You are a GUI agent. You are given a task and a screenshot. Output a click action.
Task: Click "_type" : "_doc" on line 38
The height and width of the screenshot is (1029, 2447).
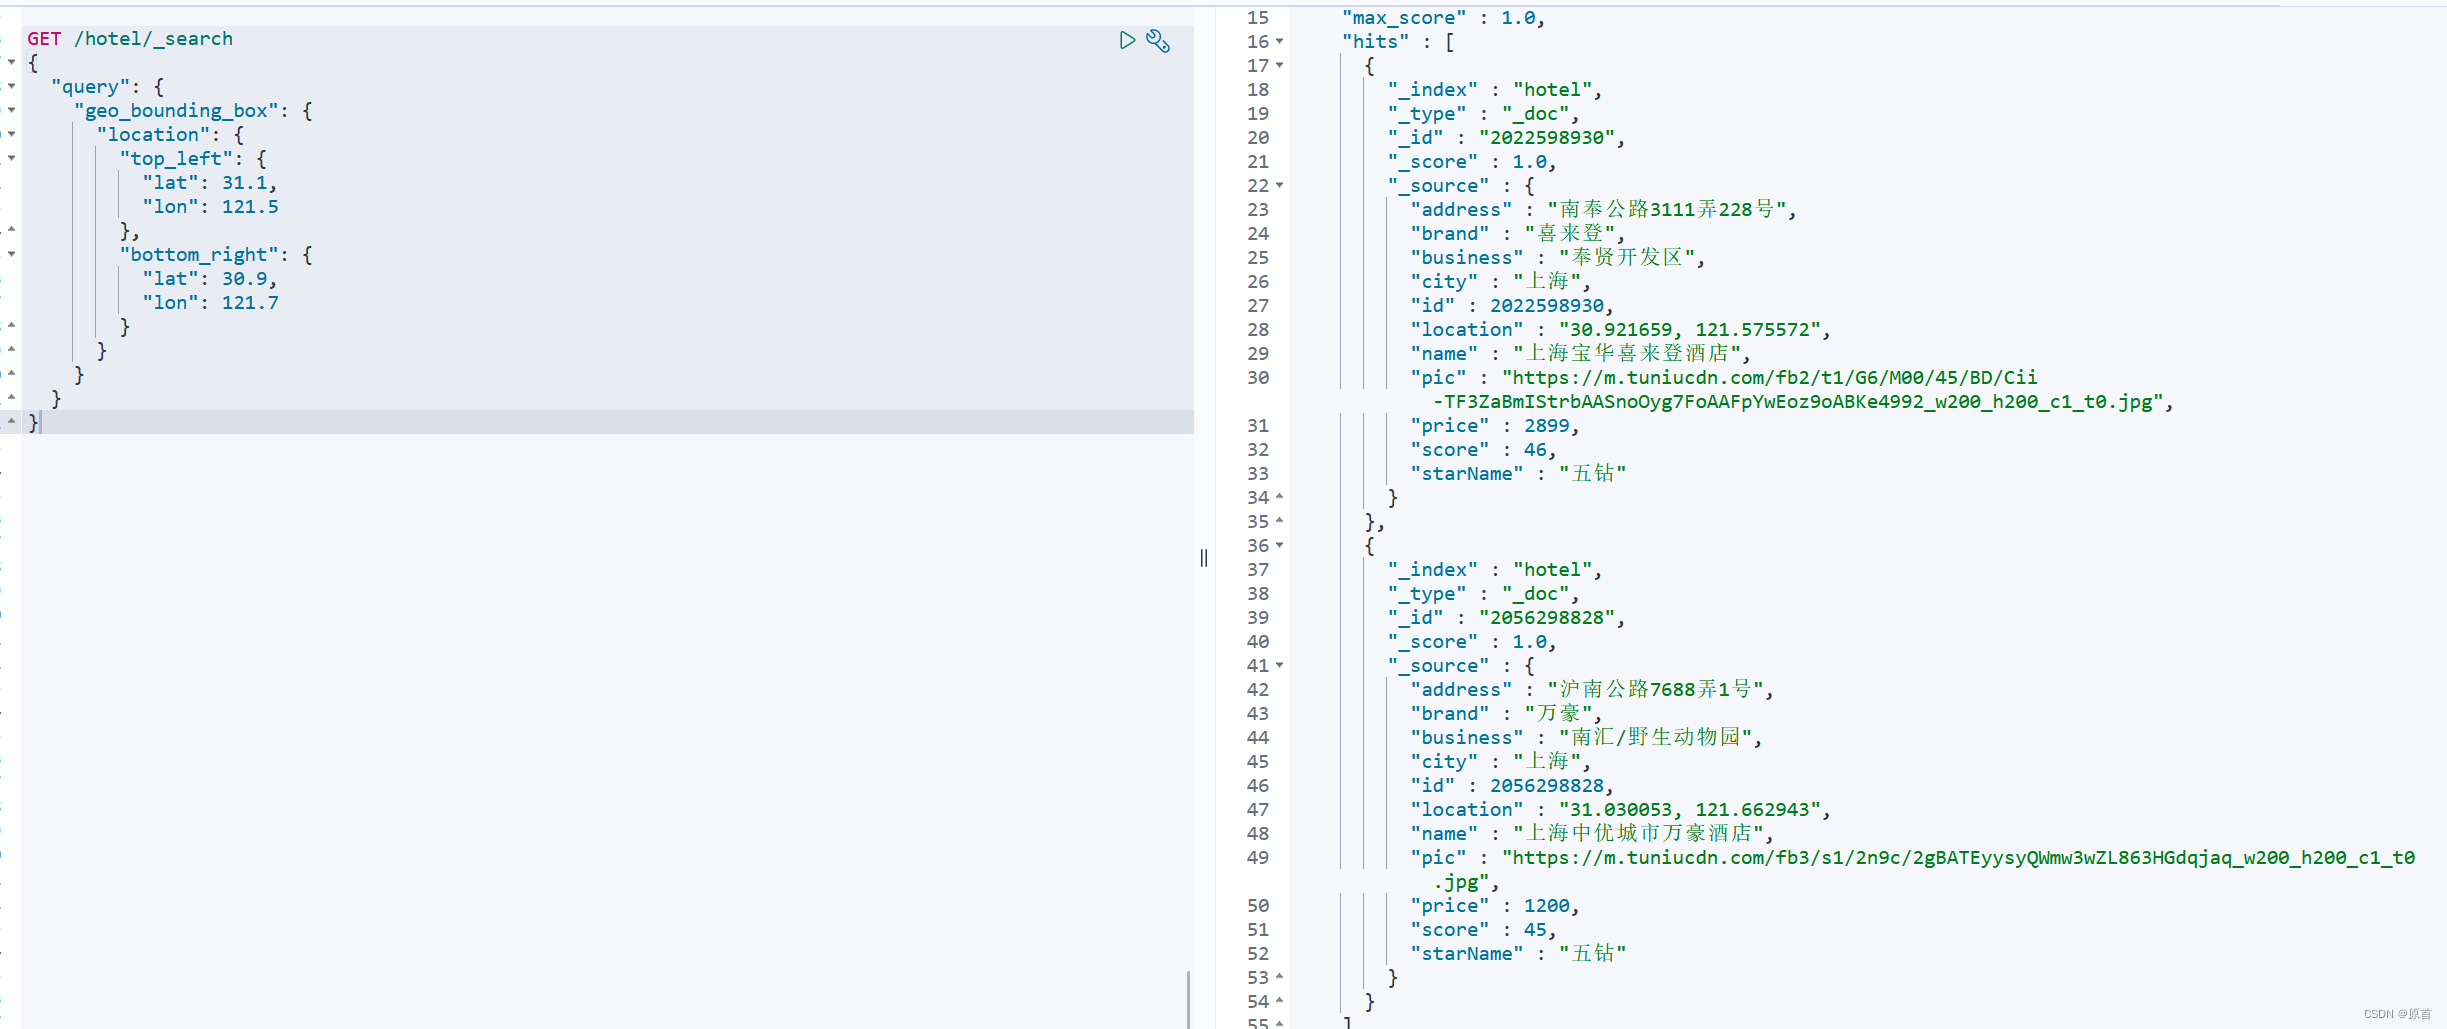click(x=1483, y=594)
